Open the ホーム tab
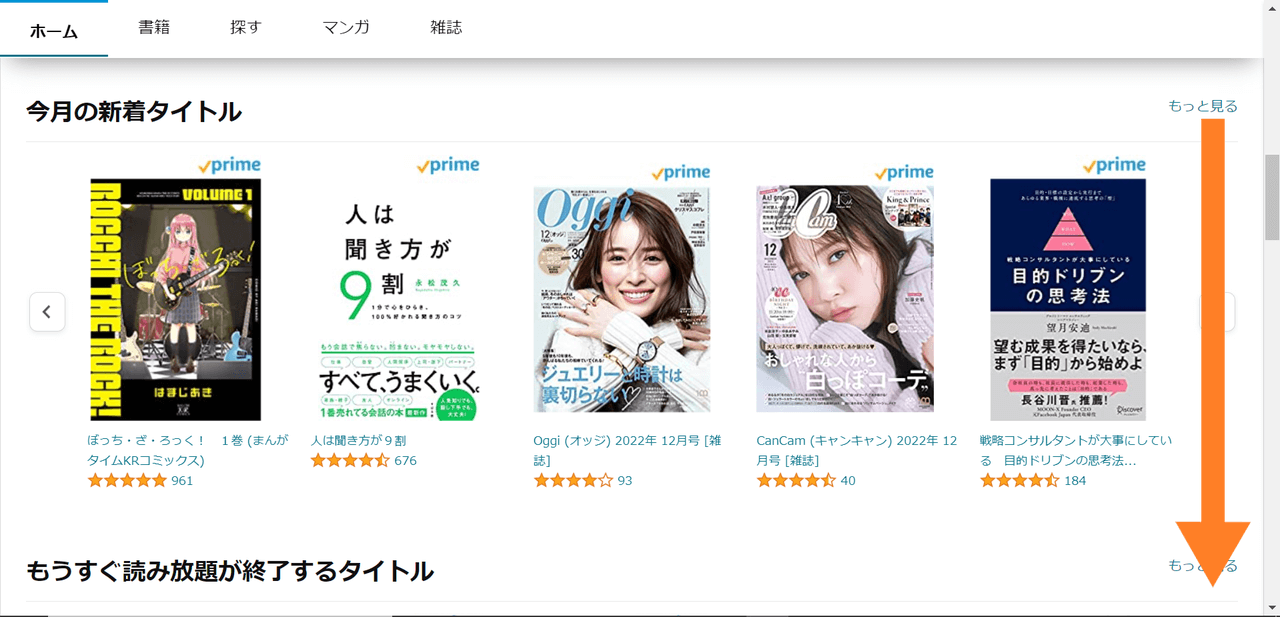Viewport: 1280px width, 617px height. coord(54,30)
